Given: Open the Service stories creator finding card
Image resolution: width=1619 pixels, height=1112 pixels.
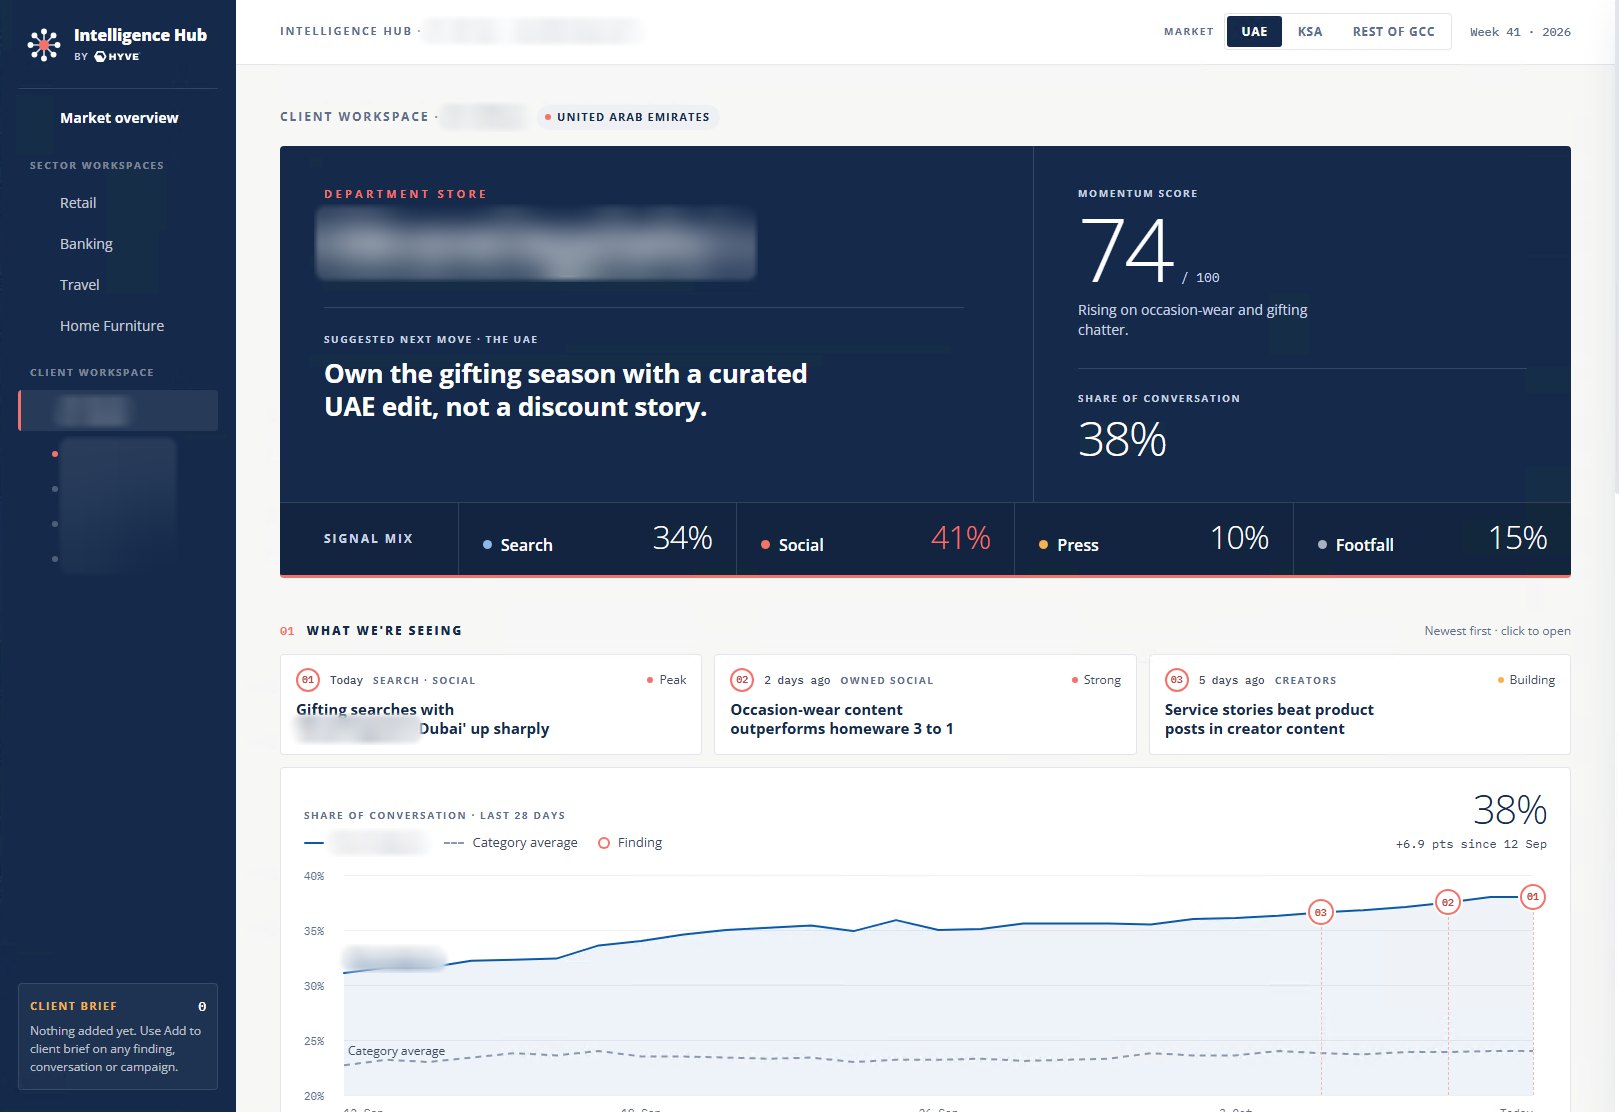Looking at the screenshot, I should coord(1359,704).
